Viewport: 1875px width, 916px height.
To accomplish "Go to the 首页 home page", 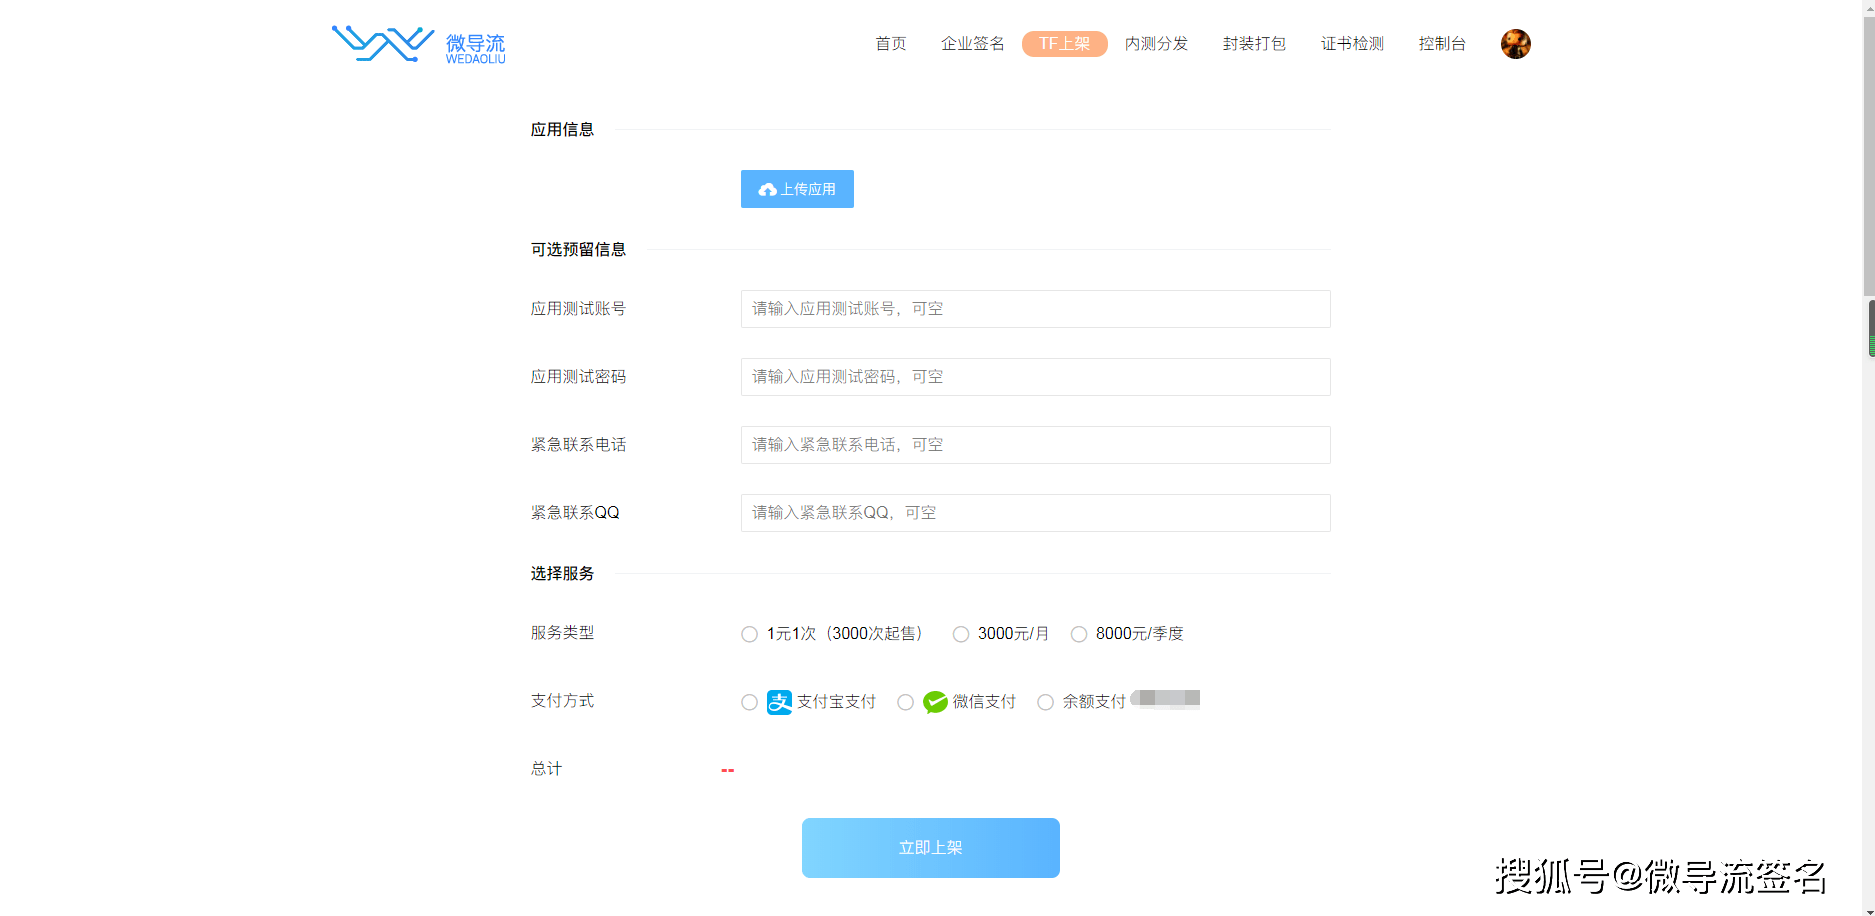I will [890, 44].
